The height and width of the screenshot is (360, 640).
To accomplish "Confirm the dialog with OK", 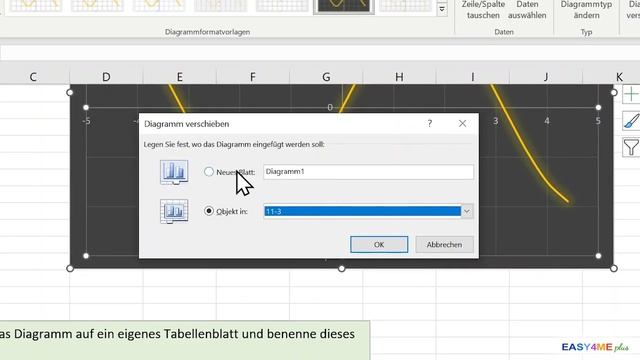I will tap(379, 244).
